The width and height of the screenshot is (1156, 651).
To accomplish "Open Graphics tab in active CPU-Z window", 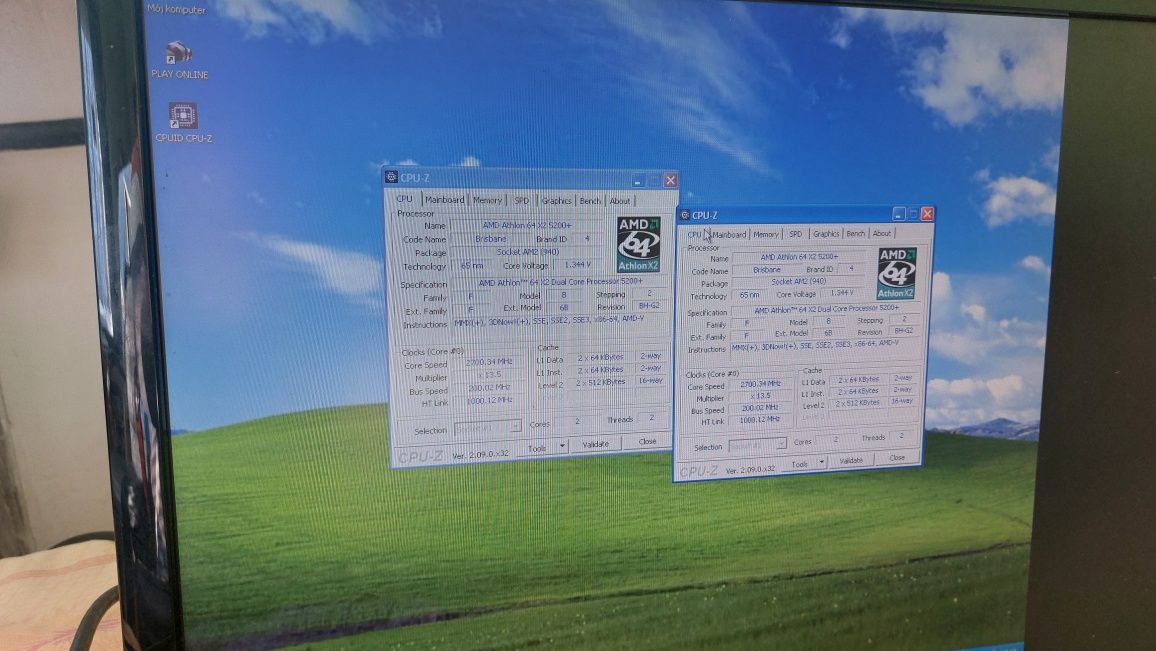I will point(826,234).
